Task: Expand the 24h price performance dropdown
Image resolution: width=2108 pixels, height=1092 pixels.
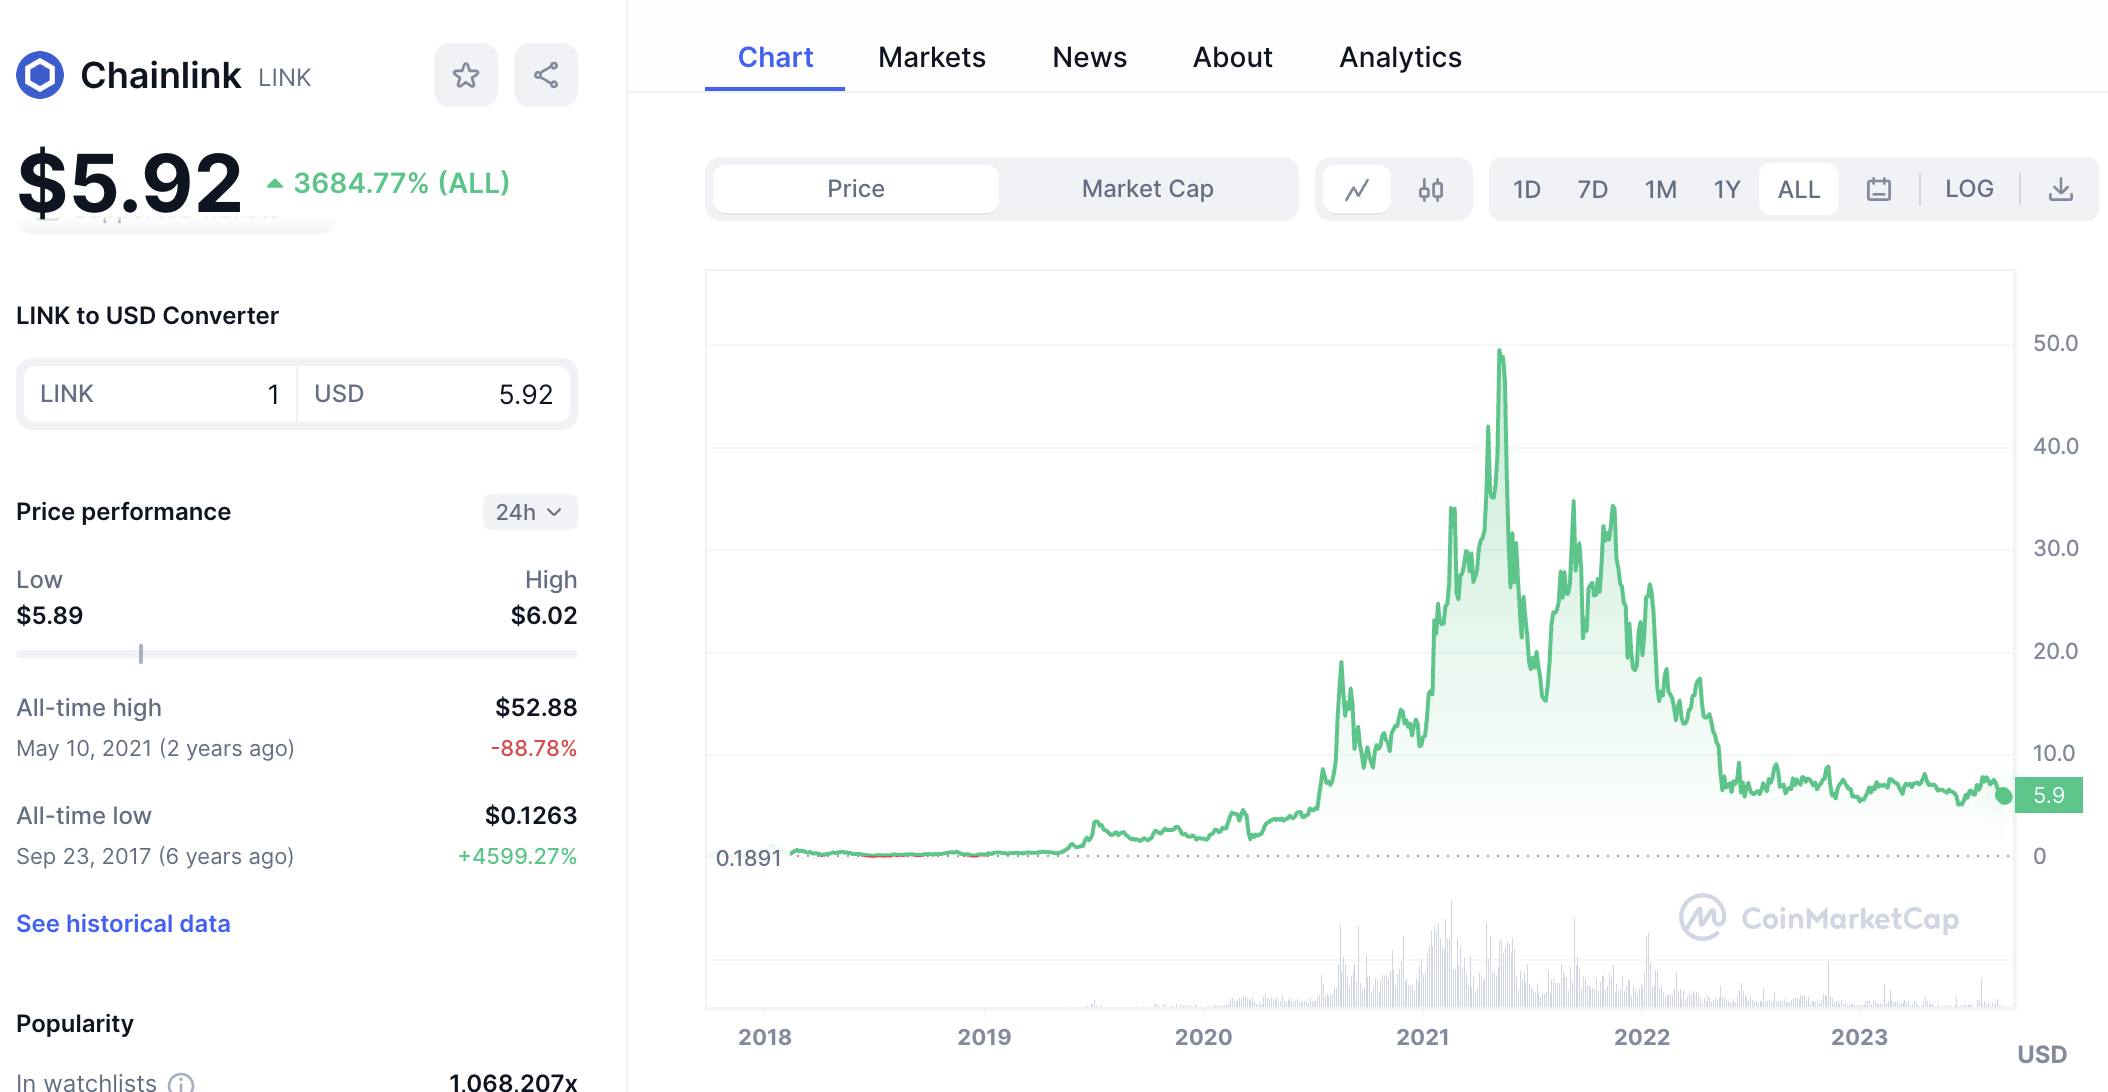Action: point(530,512)
